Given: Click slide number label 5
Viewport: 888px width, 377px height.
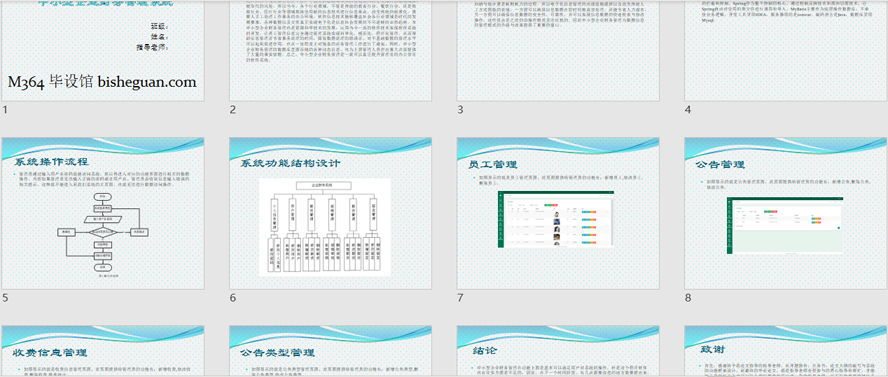Looking at the screenshot, I should coord(5,298).
